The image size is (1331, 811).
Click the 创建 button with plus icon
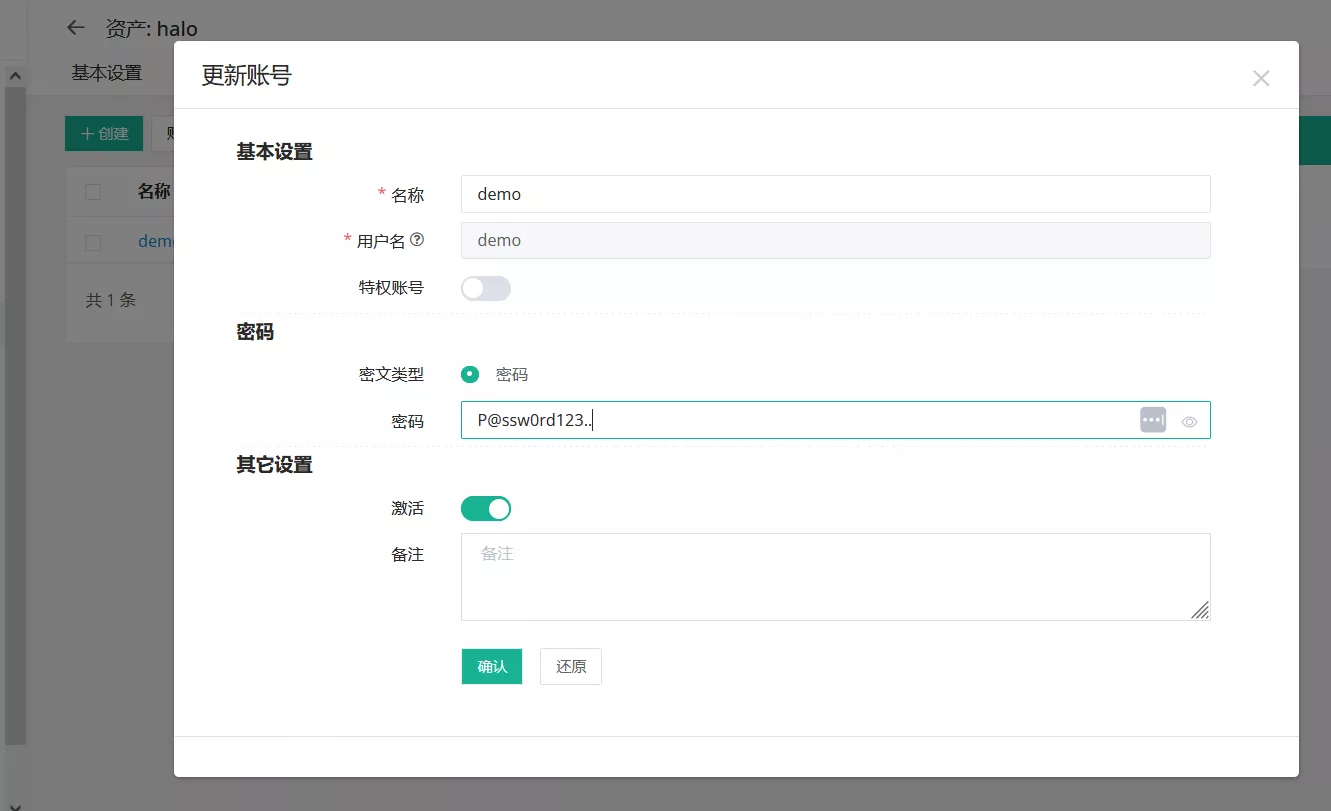click(x=104, y=134)
